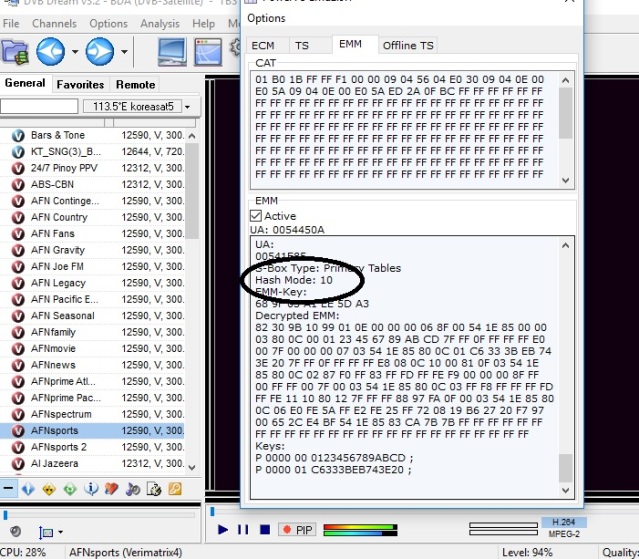Screen dimensions: 639x559
Task: Click the minus collapse icon below channel list
Action: tap(8, 489)
